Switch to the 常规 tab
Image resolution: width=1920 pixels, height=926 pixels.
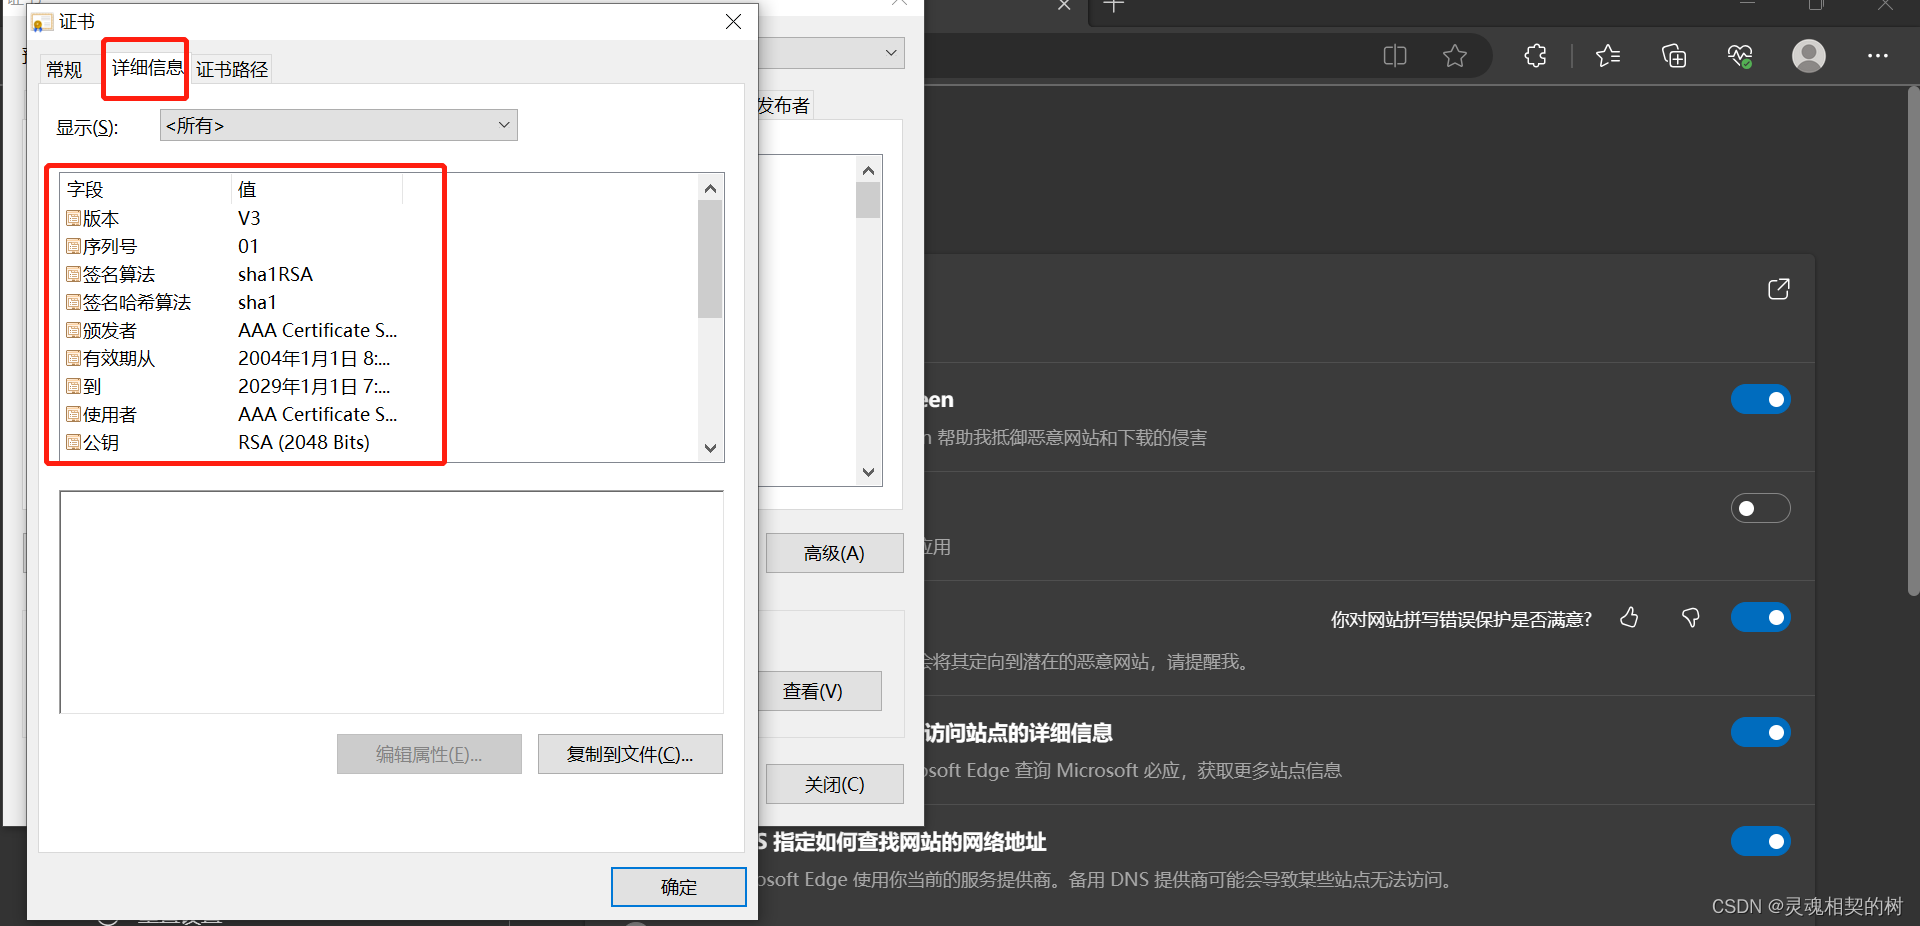point(64,69)
